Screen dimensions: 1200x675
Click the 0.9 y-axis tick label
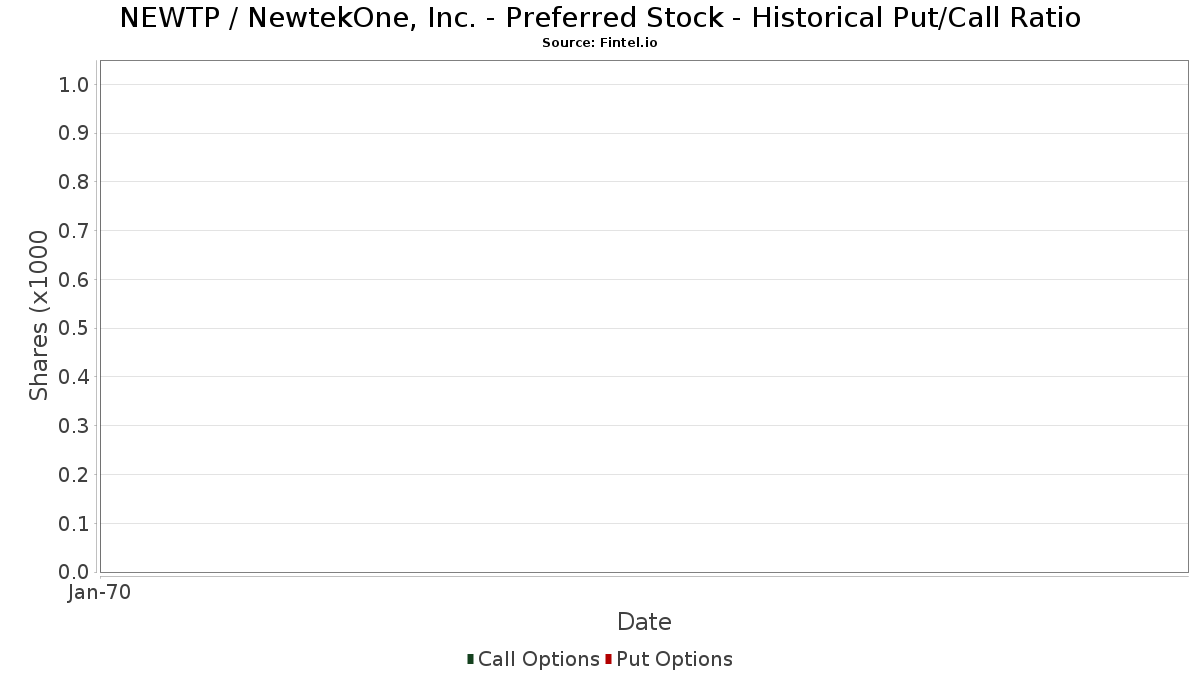click(75, 133)
